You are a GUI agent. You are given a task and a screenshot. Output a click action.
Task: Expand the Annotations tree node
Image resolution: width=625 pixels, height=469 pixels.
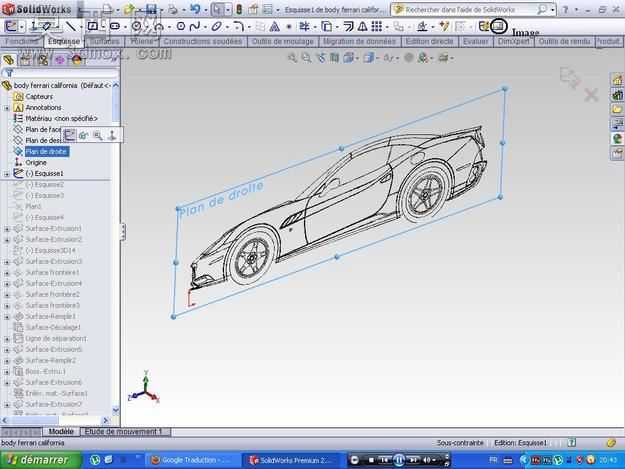(7, 108)
